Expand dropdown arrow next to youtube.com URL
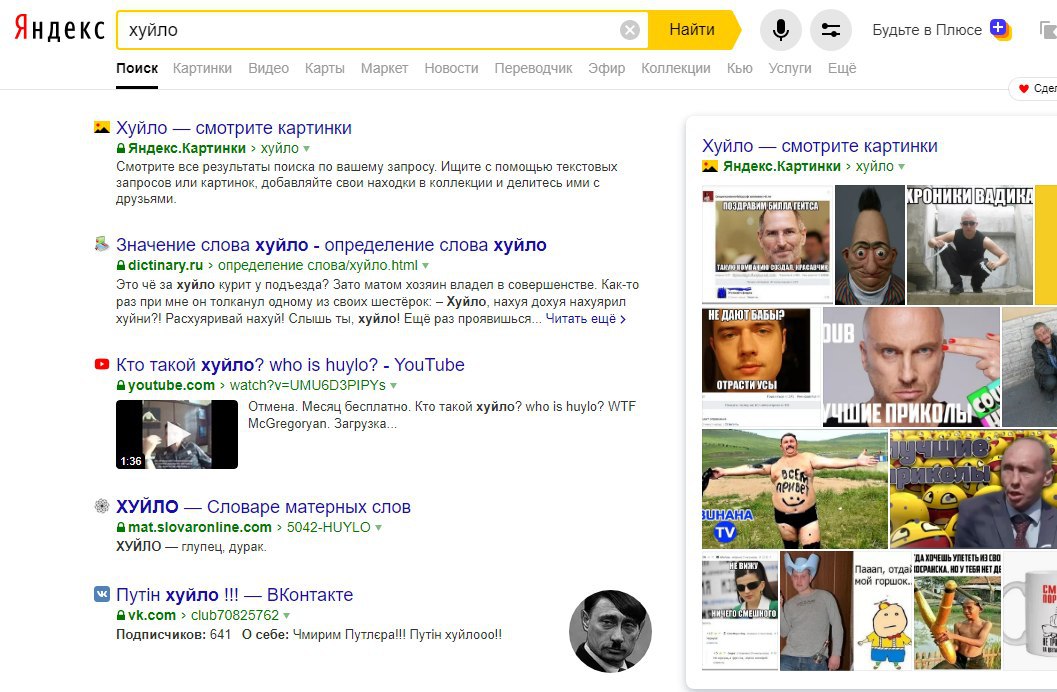This screenshot has height=692, width=1057. (x=394, y=386)
